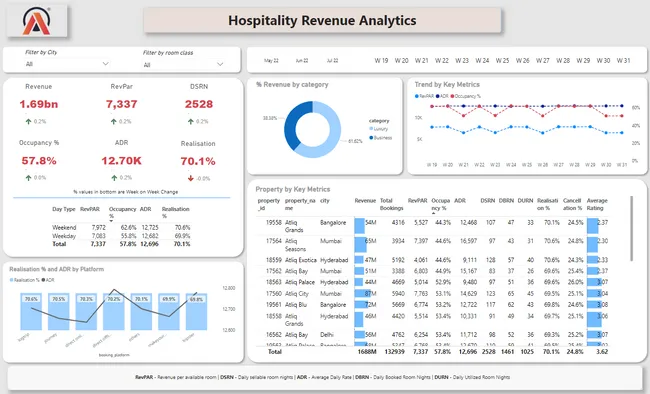Open the Filter by room class dropdown
The image size is (650, 394).
[183, 65]
